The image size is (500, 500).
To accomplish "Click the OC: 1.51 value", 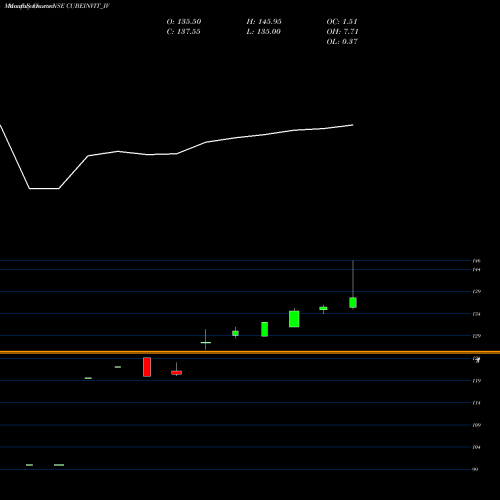I will click(x=342, y=22).
